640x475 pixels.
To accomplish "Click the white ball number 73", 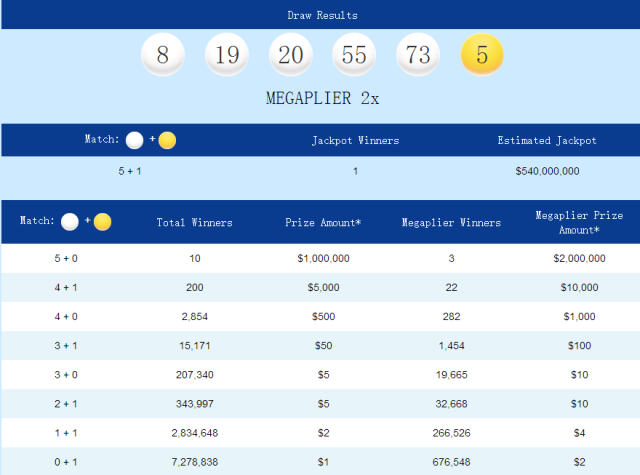I will (418, 54).
